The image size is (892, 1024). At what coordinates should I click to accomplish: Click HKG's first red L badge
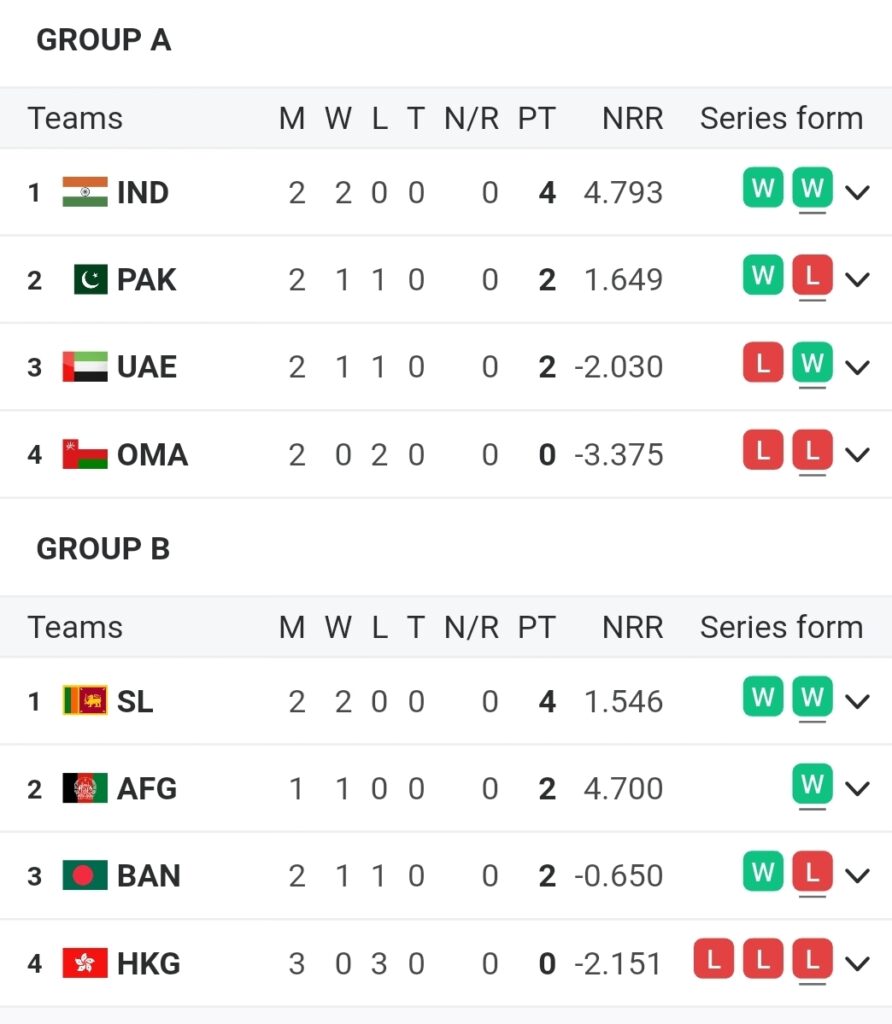(x=714, y=961)
